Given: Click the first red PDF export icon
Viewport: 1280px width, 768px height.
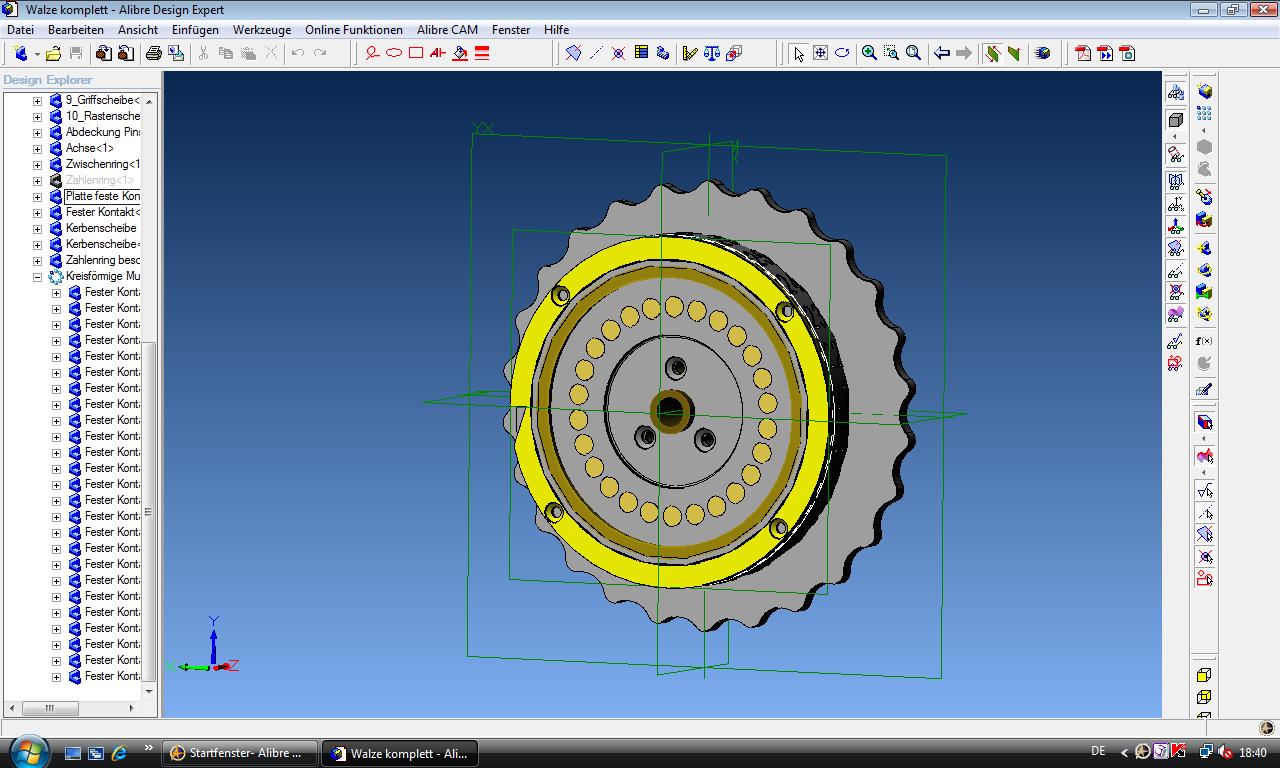Looking at the screenshot, I should point(1083,53).
